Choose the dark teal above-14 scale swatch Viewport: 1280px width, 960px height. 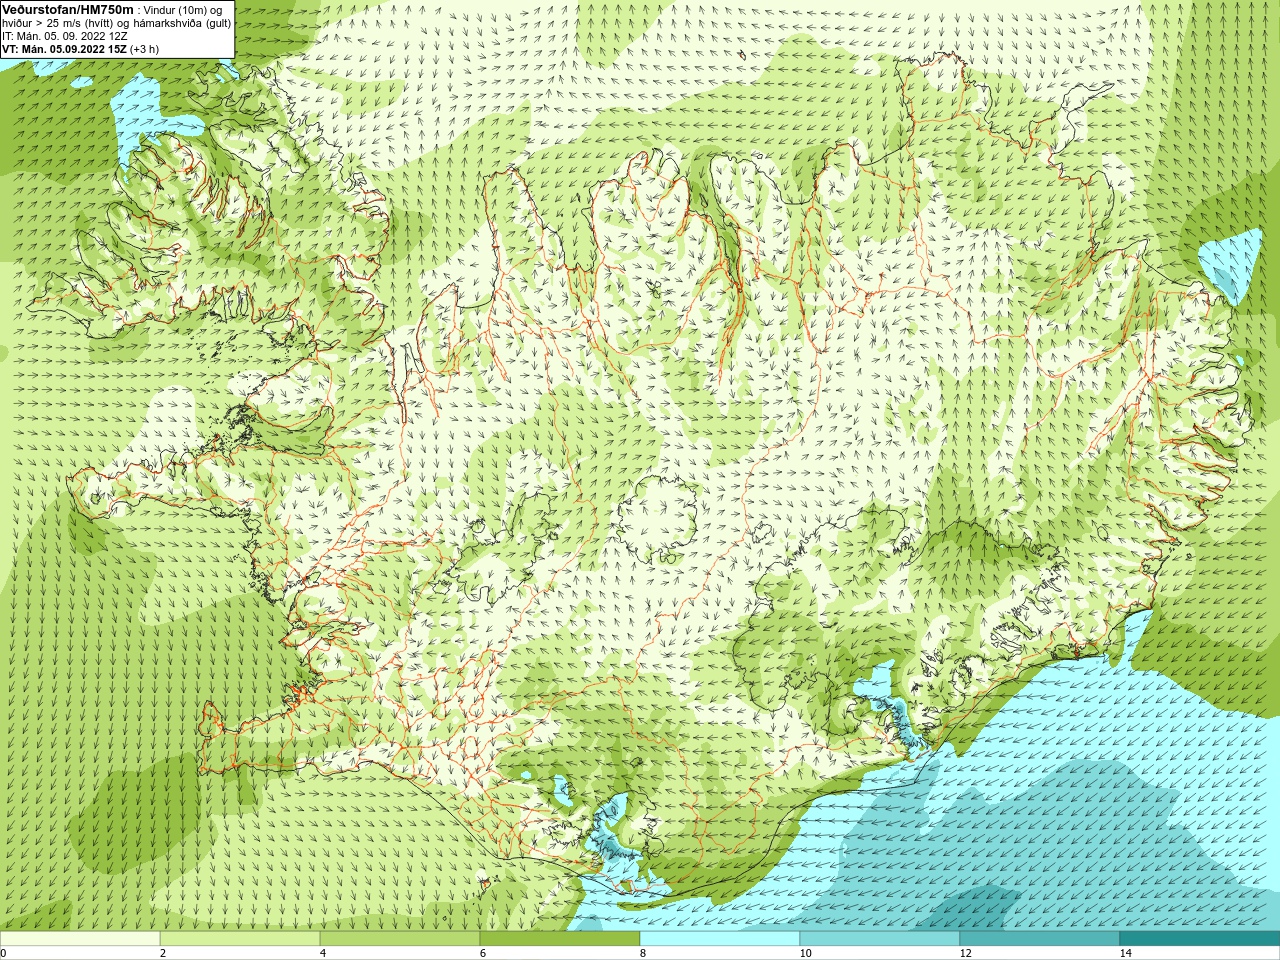pyautogui.click(x=1200, y=939)
